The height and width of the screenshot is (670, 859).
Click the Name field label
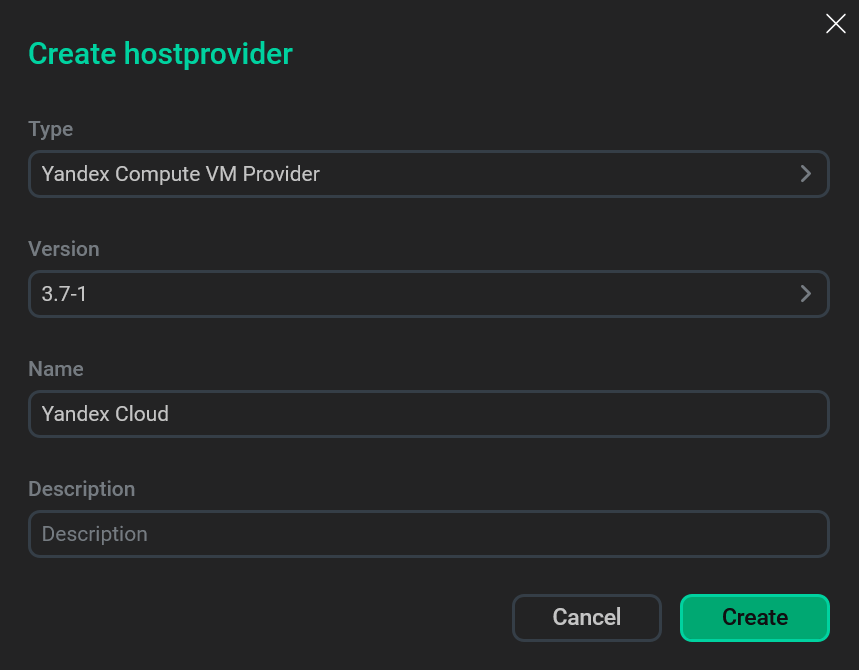tap(56, 369)
